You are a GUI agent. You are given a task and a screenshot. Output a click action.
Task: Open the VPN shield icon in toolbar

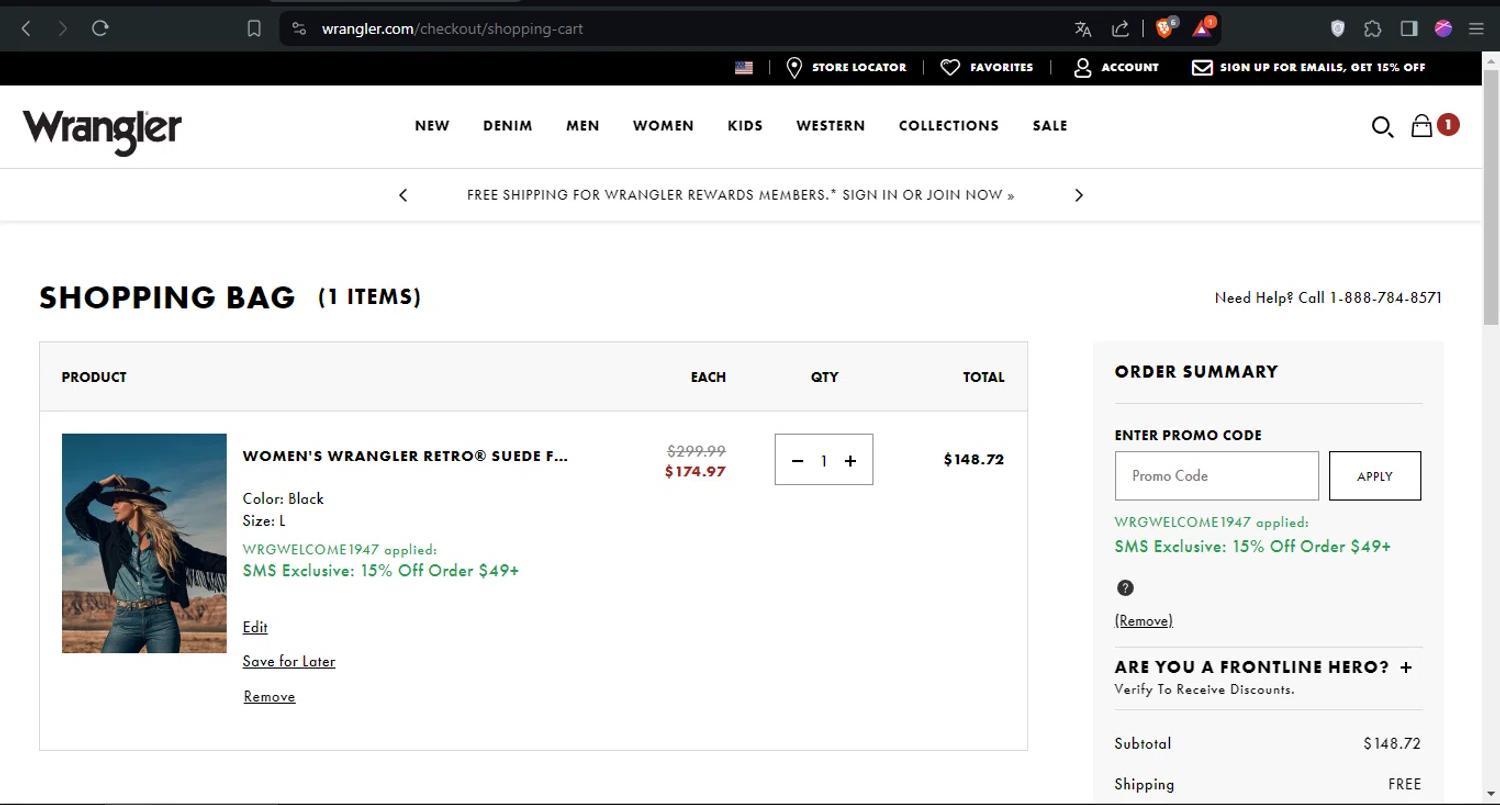point(1337,28)
